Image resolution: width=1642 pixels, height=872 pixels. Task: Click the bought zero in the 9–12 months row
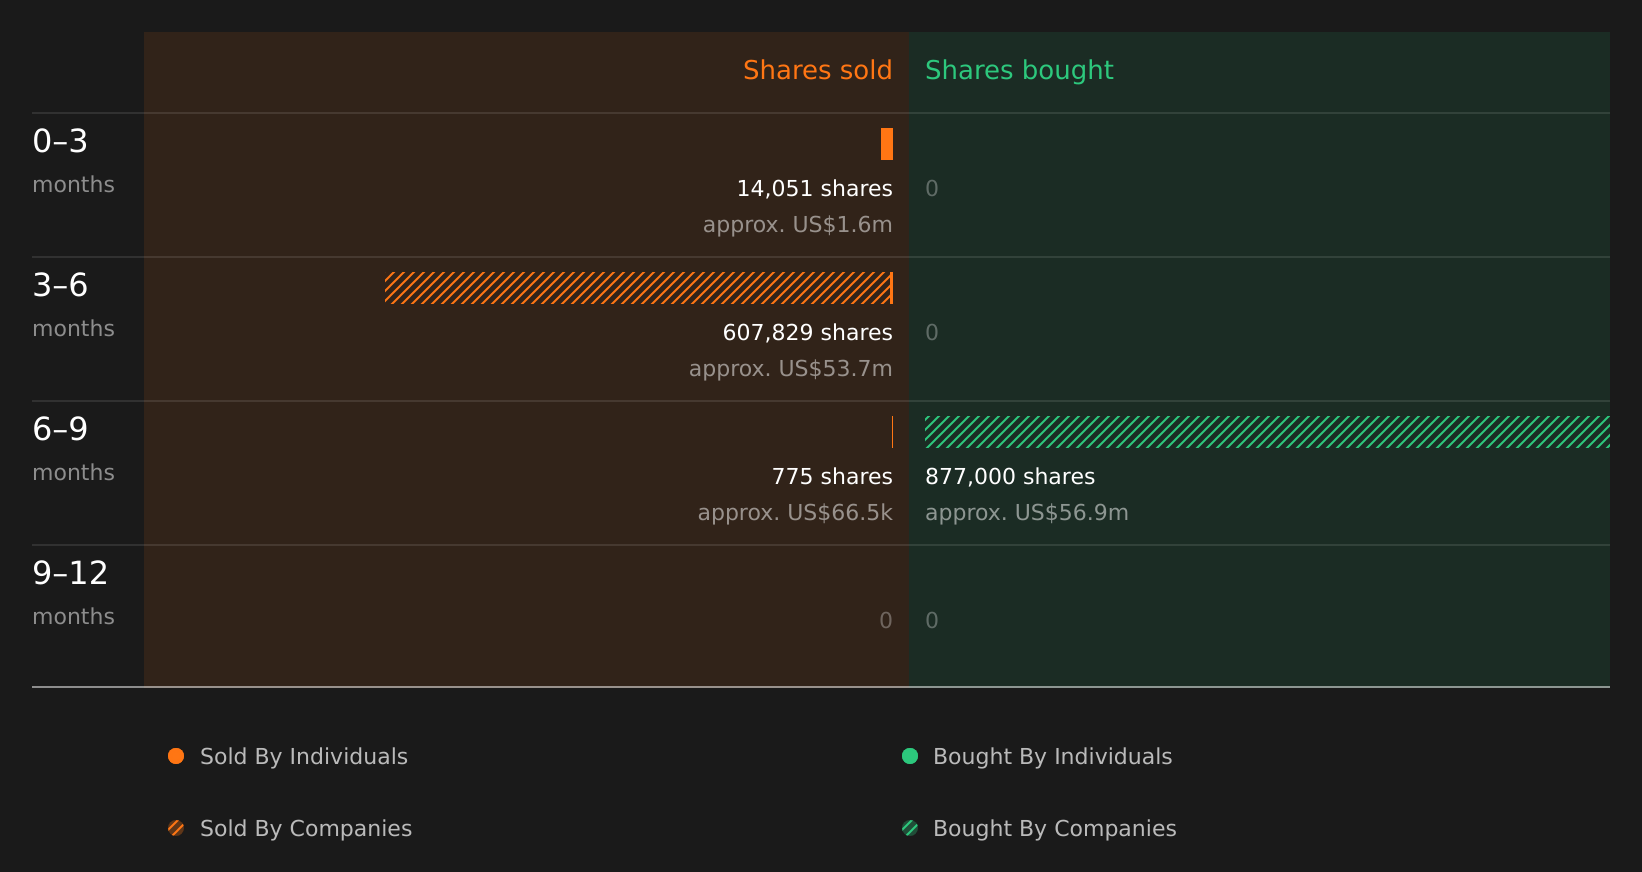932,621
